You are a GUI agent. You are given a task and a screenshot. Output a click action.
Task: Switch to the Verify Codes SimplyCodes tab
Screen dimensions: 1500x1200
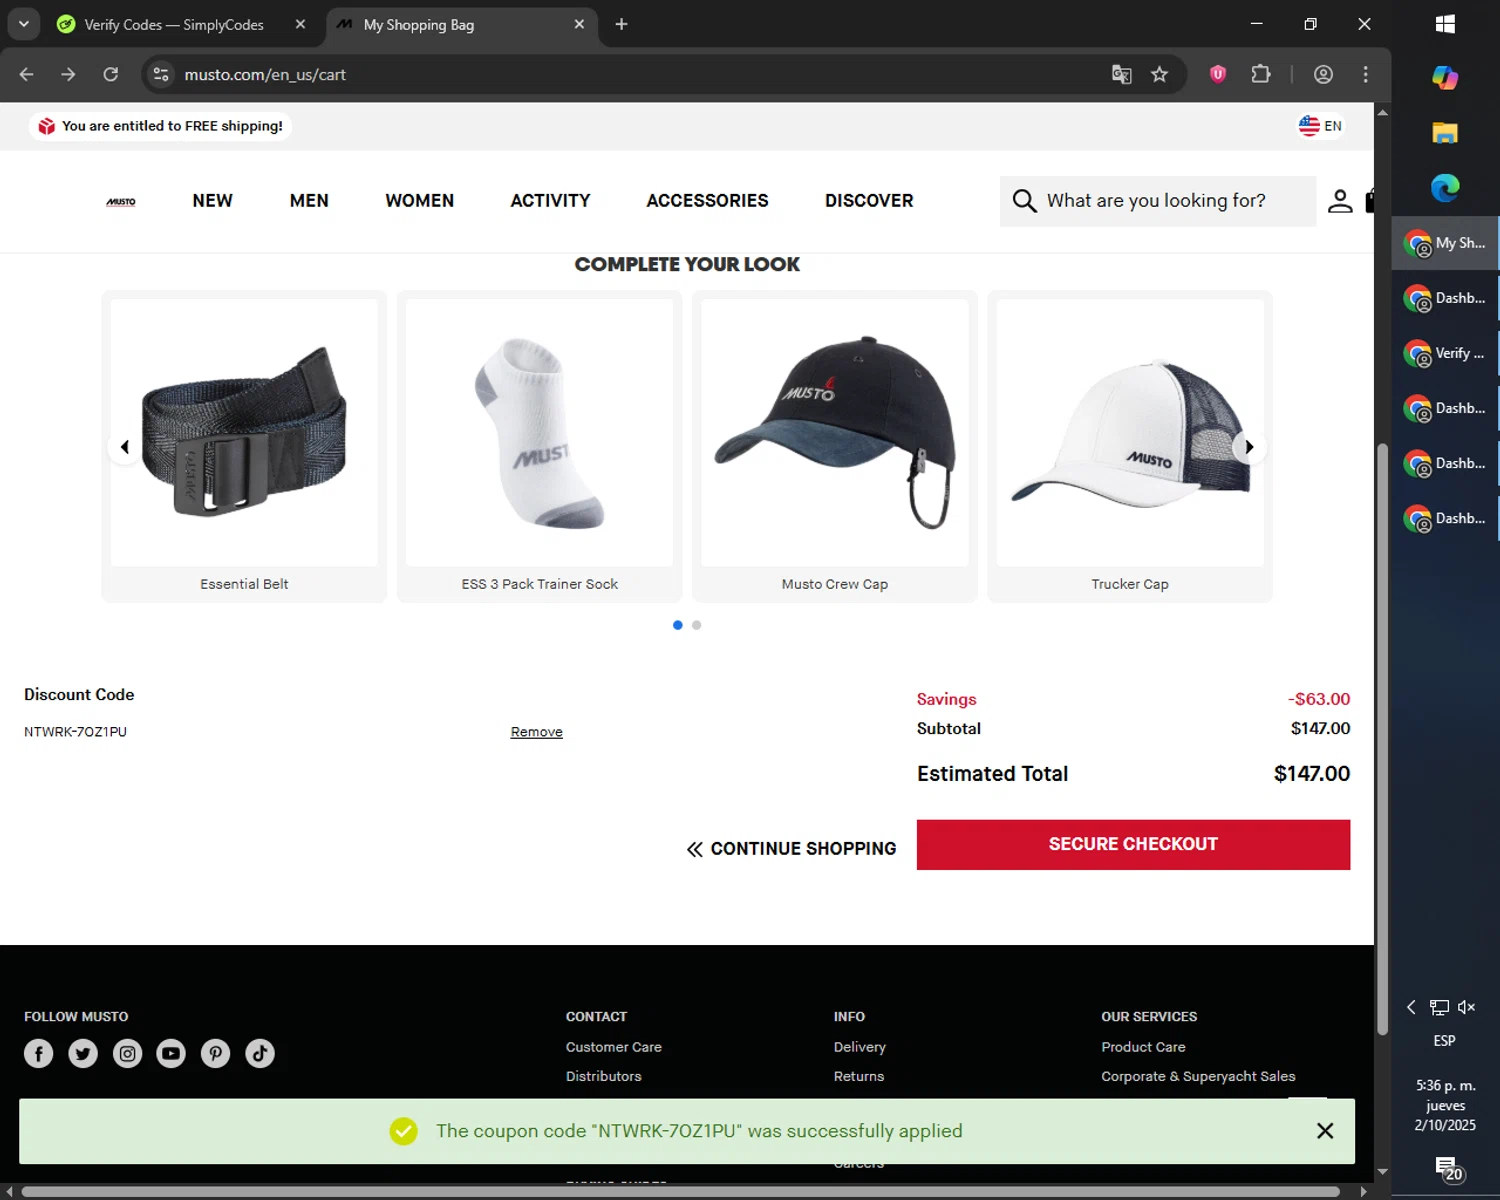coord(174,24)
